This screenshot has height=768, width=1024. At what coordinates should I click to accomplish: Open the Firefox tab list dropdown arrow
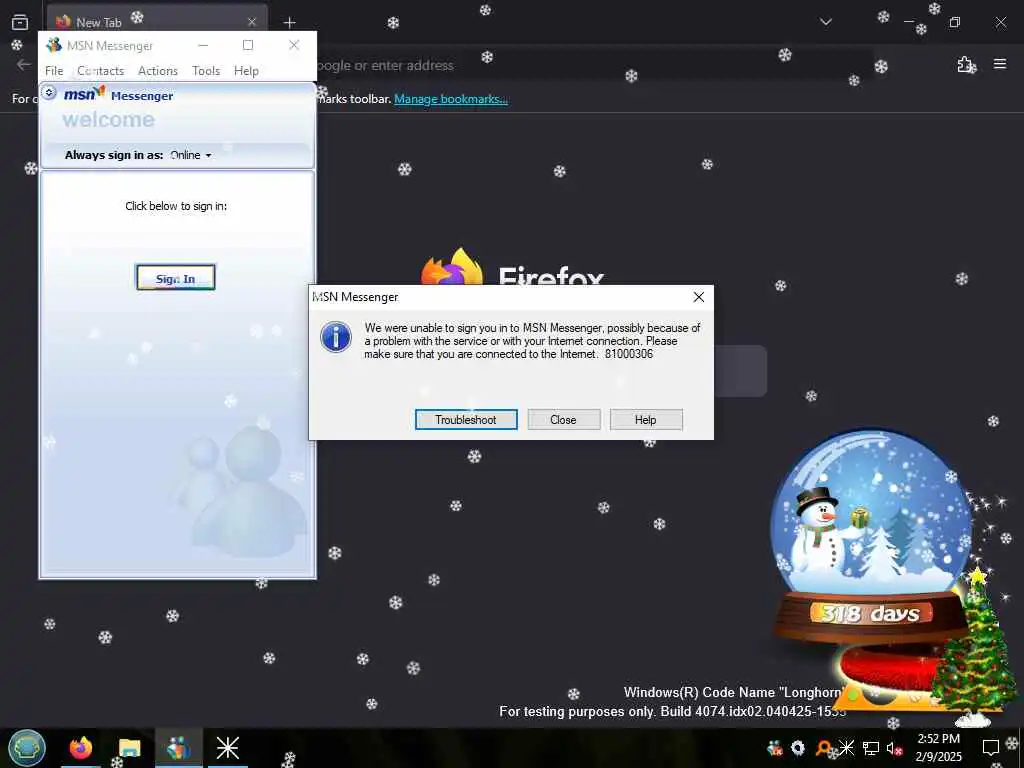826,22
